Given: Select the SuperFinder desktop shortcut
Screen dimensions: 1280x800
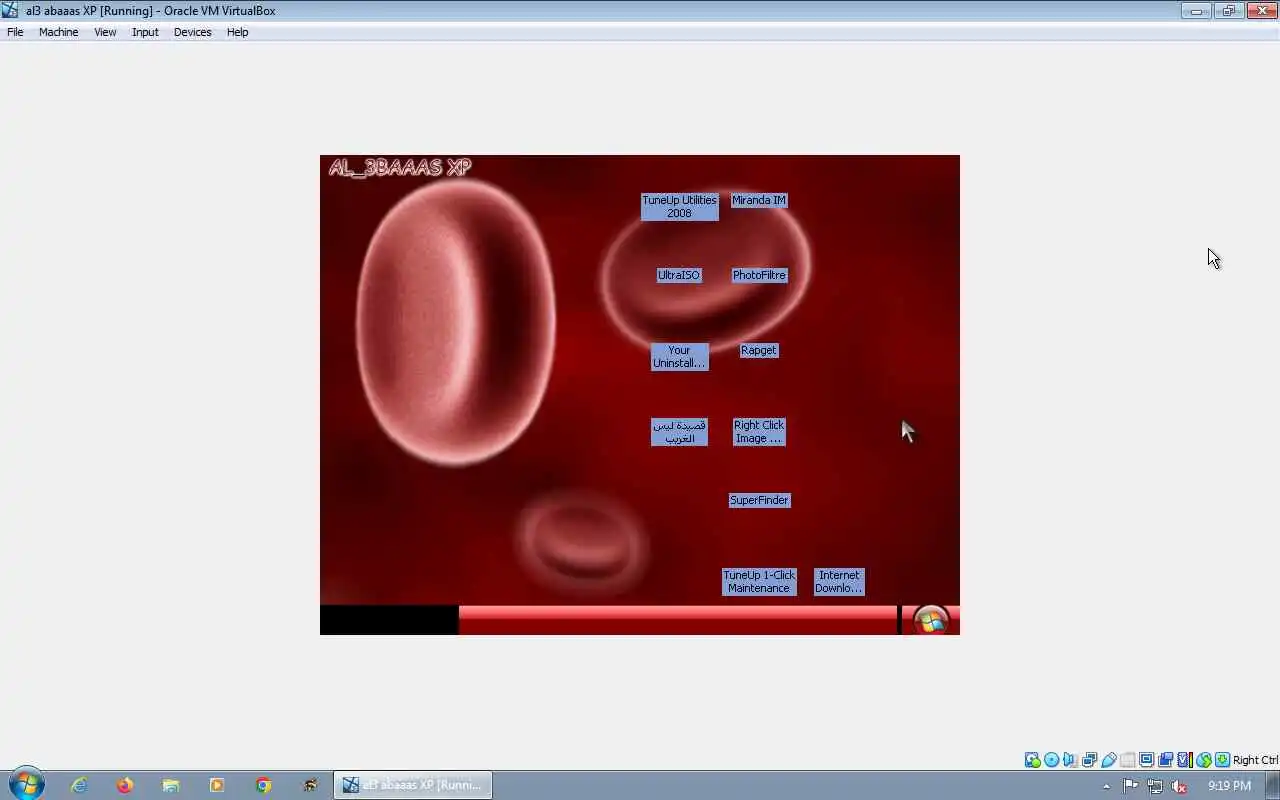Looking at the screenshot, I should (759, 500).
